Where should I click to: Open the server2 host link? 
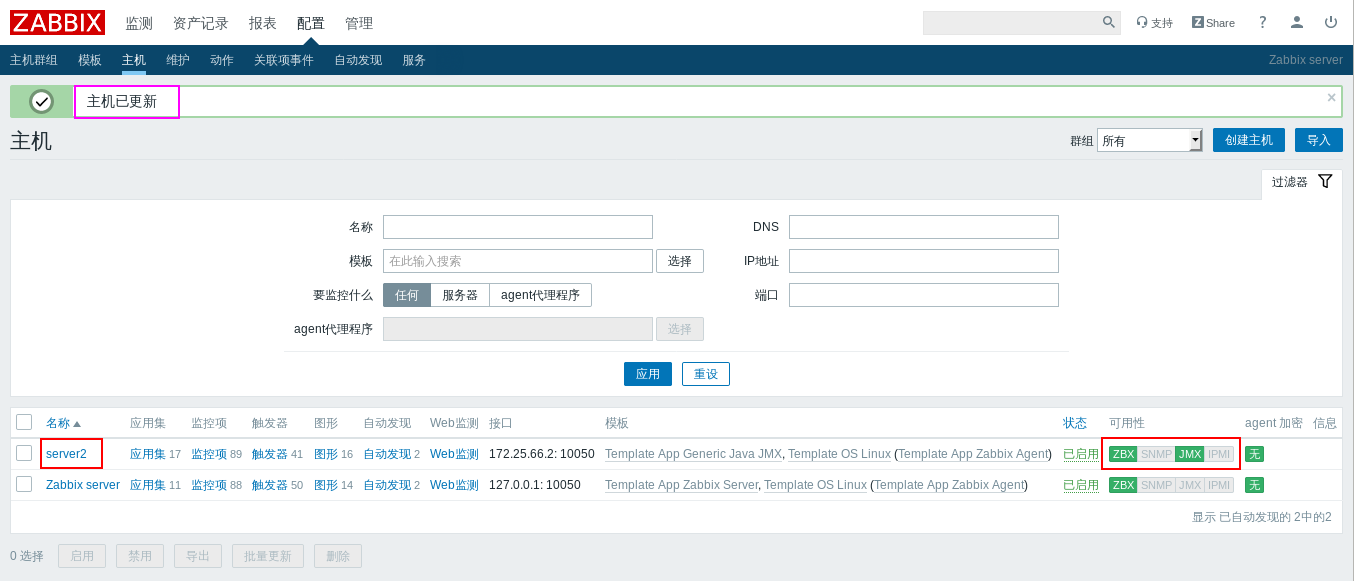click(x=66, y=454)
